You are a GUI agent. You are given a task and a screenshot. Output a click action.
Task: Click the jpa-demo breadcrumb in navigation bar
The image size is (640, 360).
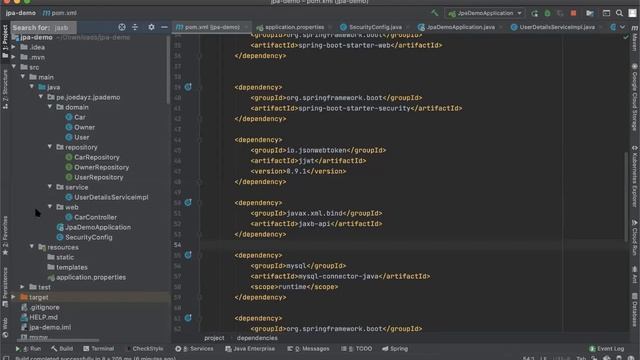(x=20, y=13)
